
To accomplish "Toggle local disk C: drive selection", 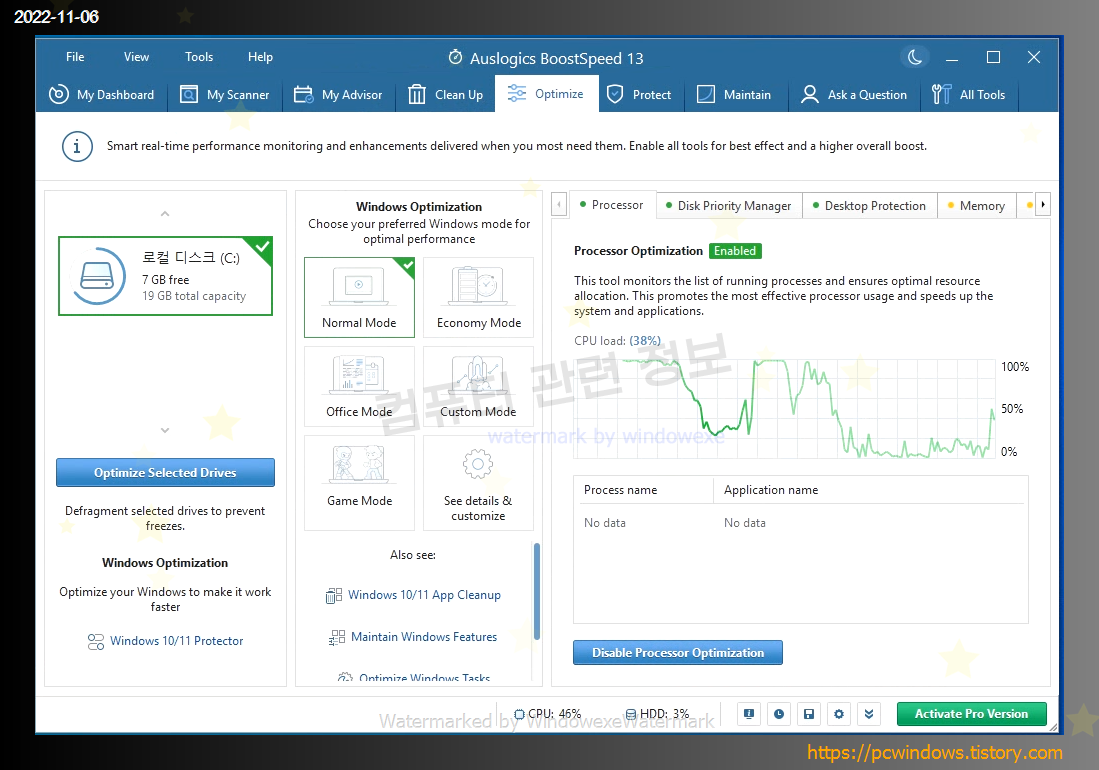I will (x=165, y=276).
